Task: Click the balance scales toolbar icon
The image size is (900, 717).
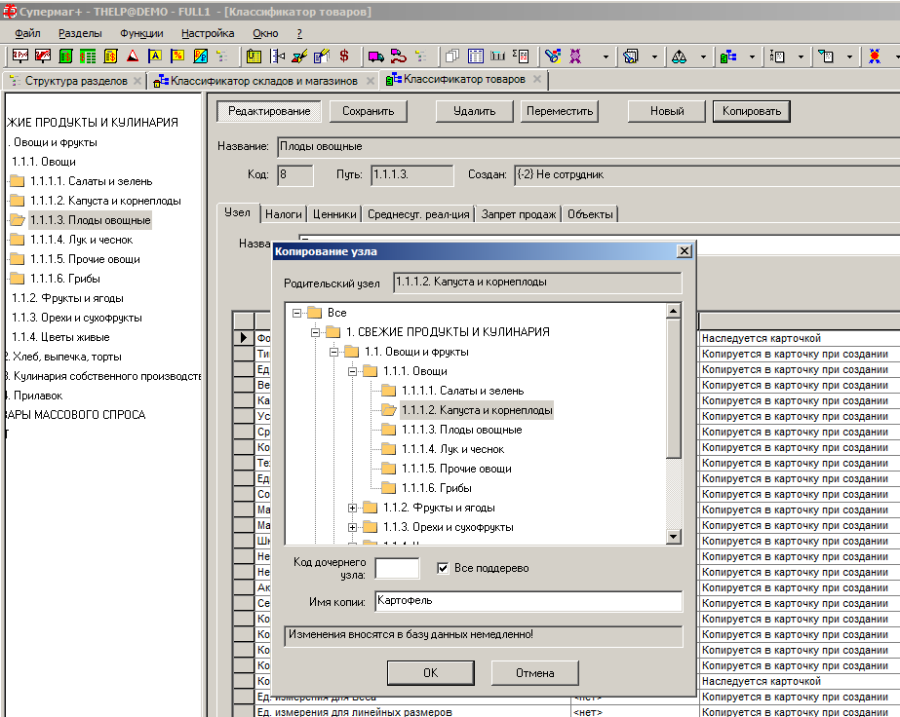Action: [679, 56]
